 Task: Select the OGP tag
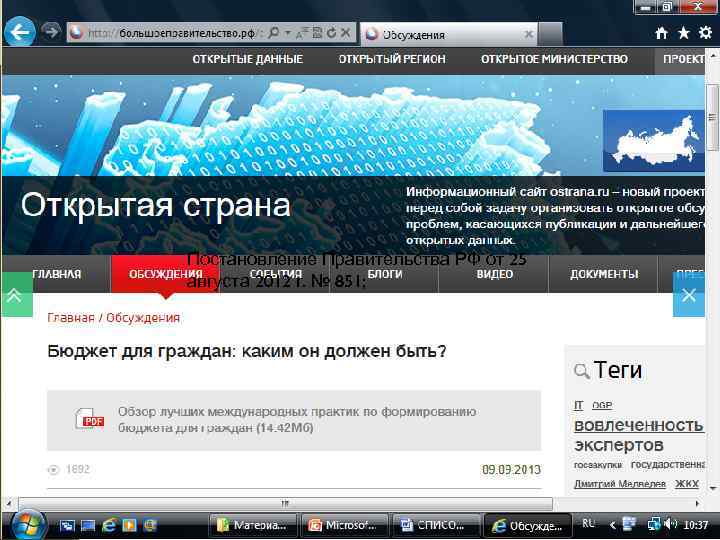602,405
